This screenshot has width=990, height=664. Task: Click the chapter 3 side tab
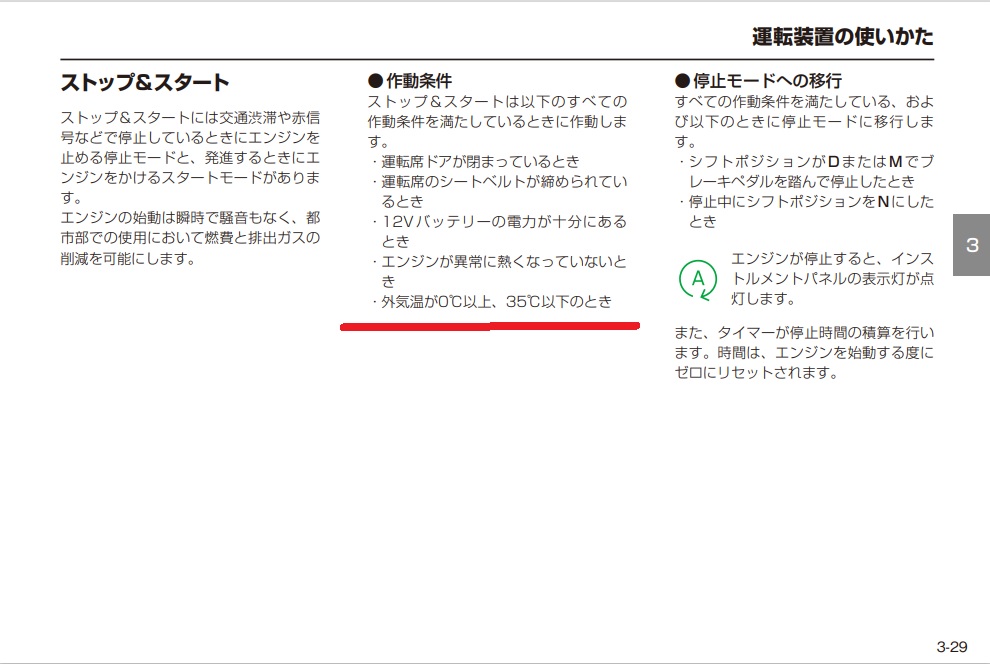pyautogui.click(x=971, y=245)
